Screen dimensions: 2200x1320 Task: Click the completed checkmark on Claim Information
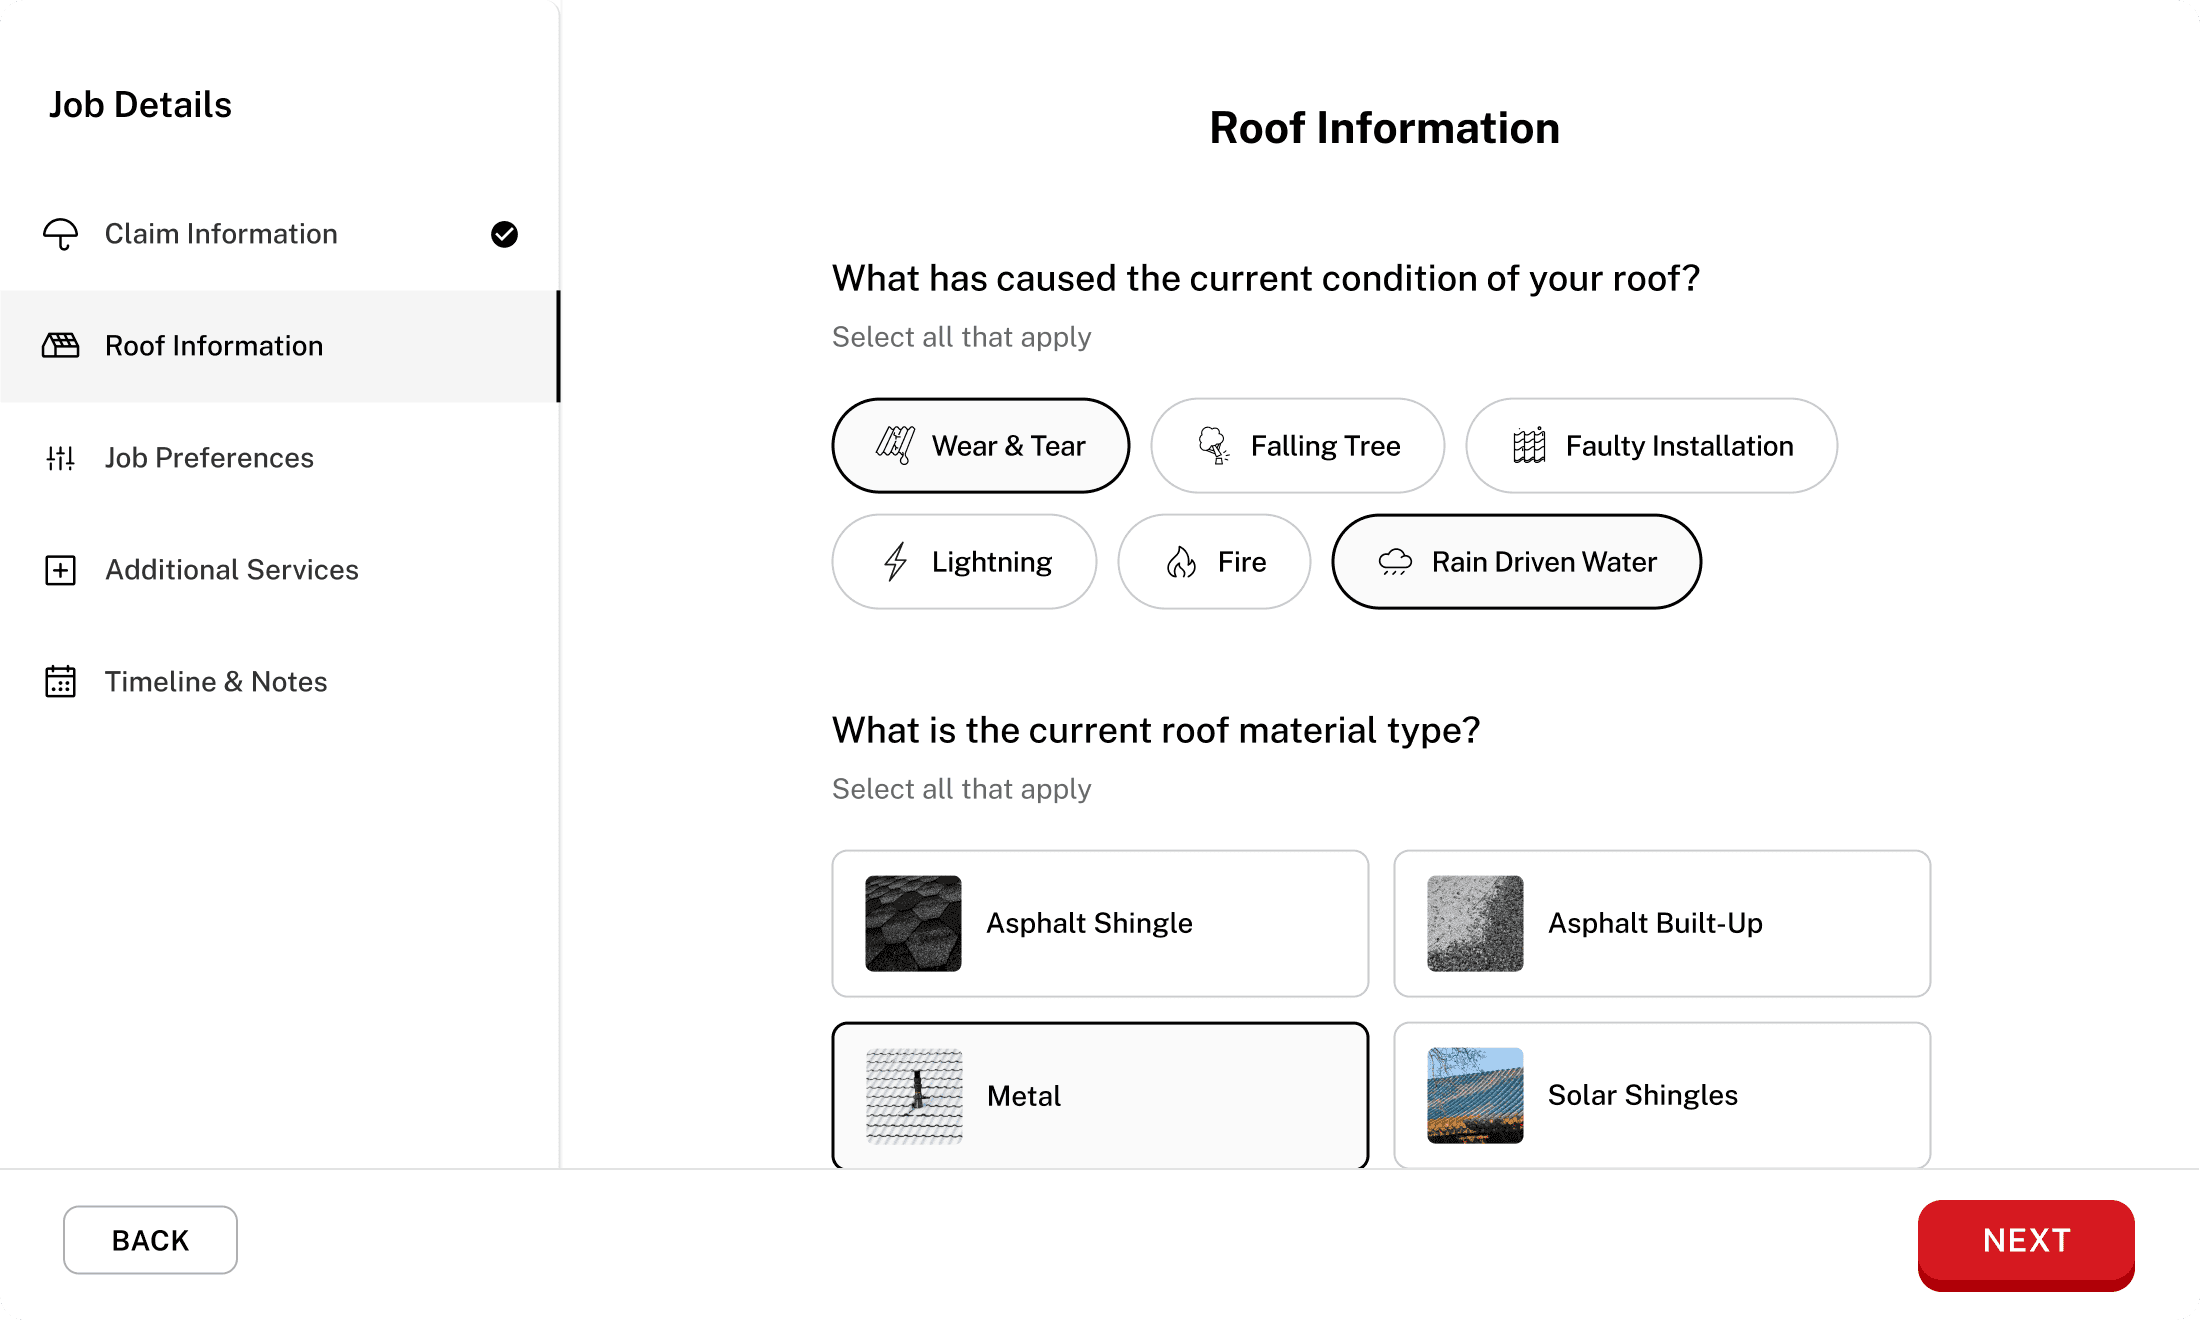click(504, 234)
